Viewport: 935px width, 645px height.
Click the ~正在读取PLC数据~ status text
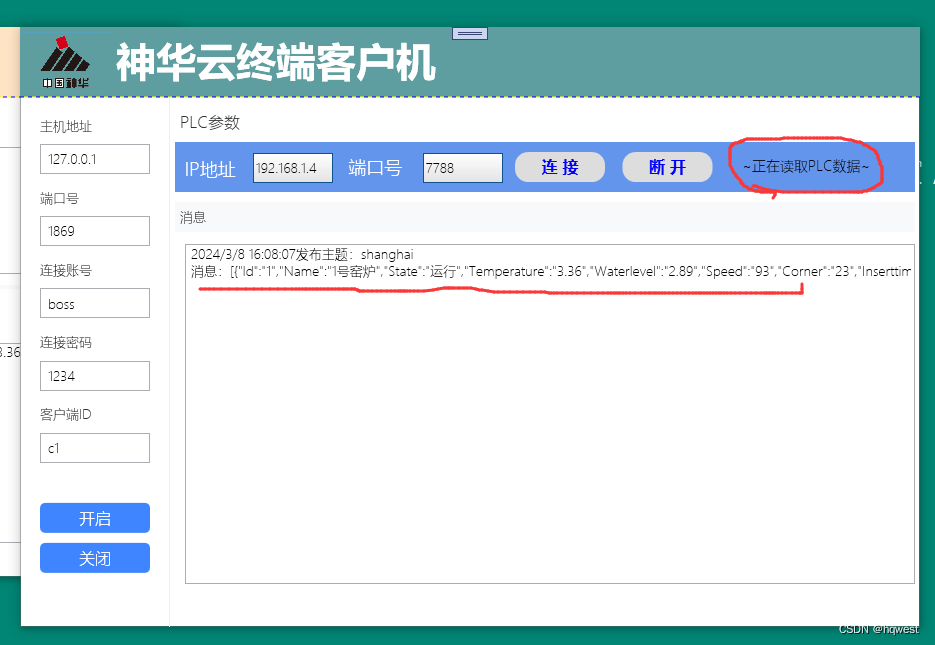point(806,166)
